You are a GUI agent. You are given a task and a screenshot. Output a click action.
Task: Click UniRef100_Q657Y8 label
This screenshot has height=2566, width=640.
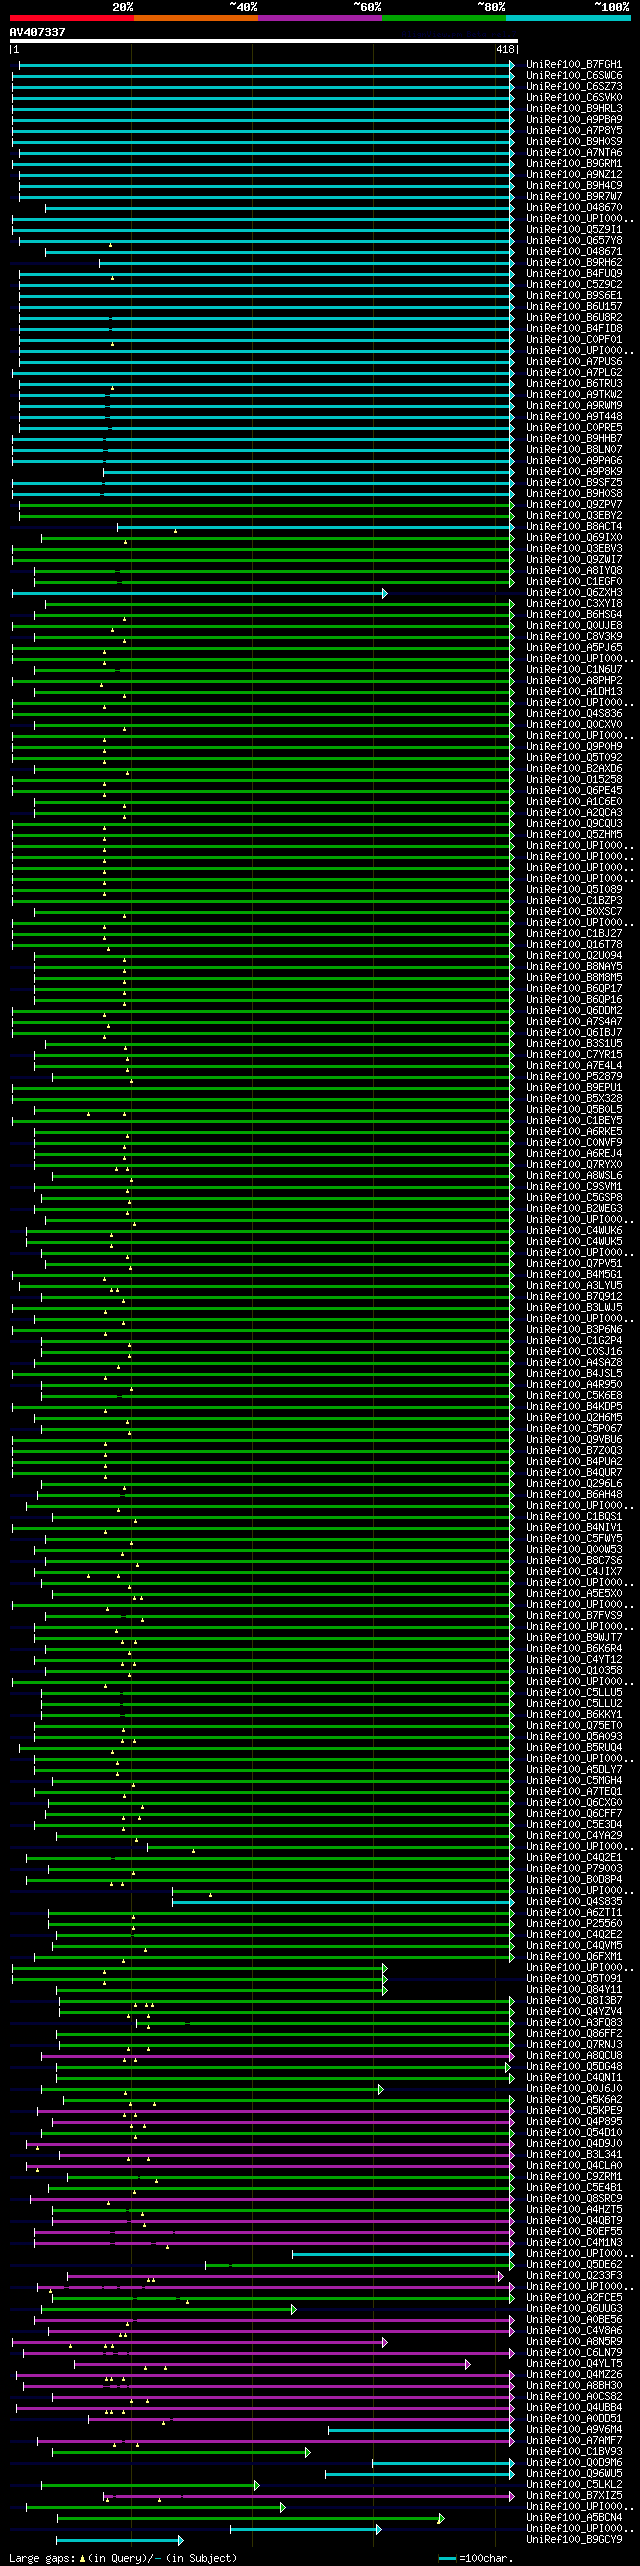(x=574, y=241)
